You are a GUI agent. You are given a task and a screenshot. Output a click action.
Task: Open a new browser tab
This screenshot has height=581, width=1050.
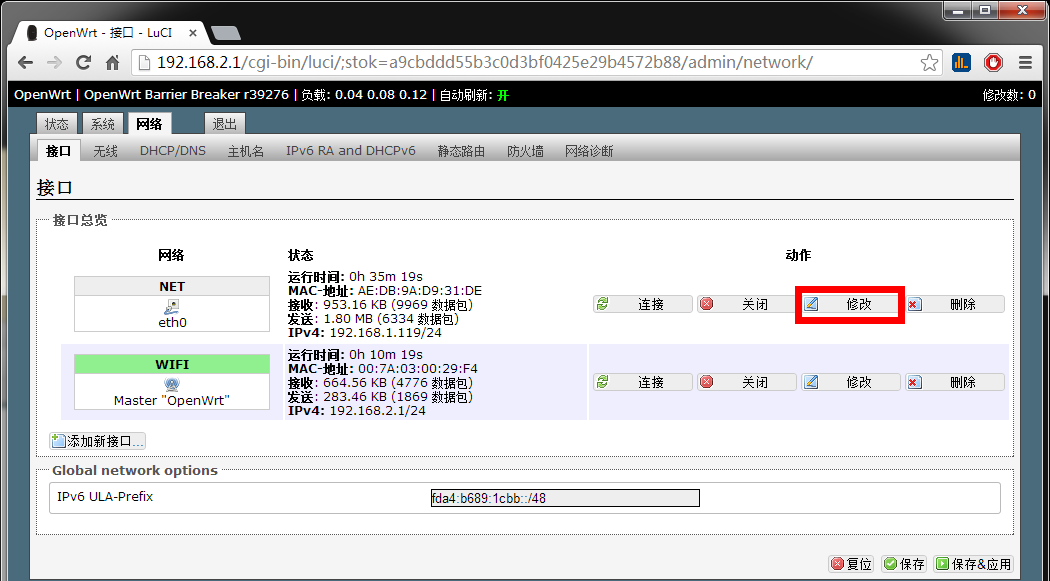click(225, 33)
